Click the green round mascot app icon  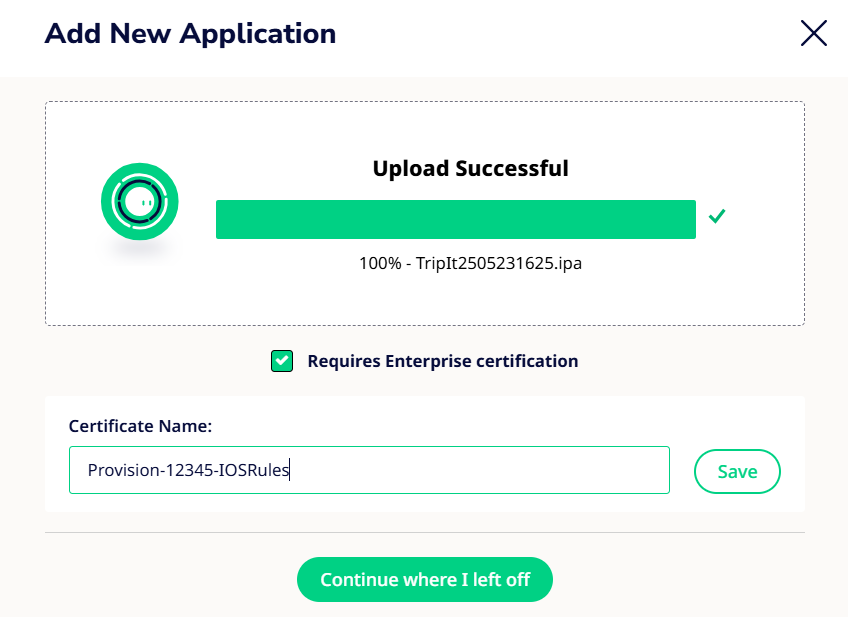point(140,202)
